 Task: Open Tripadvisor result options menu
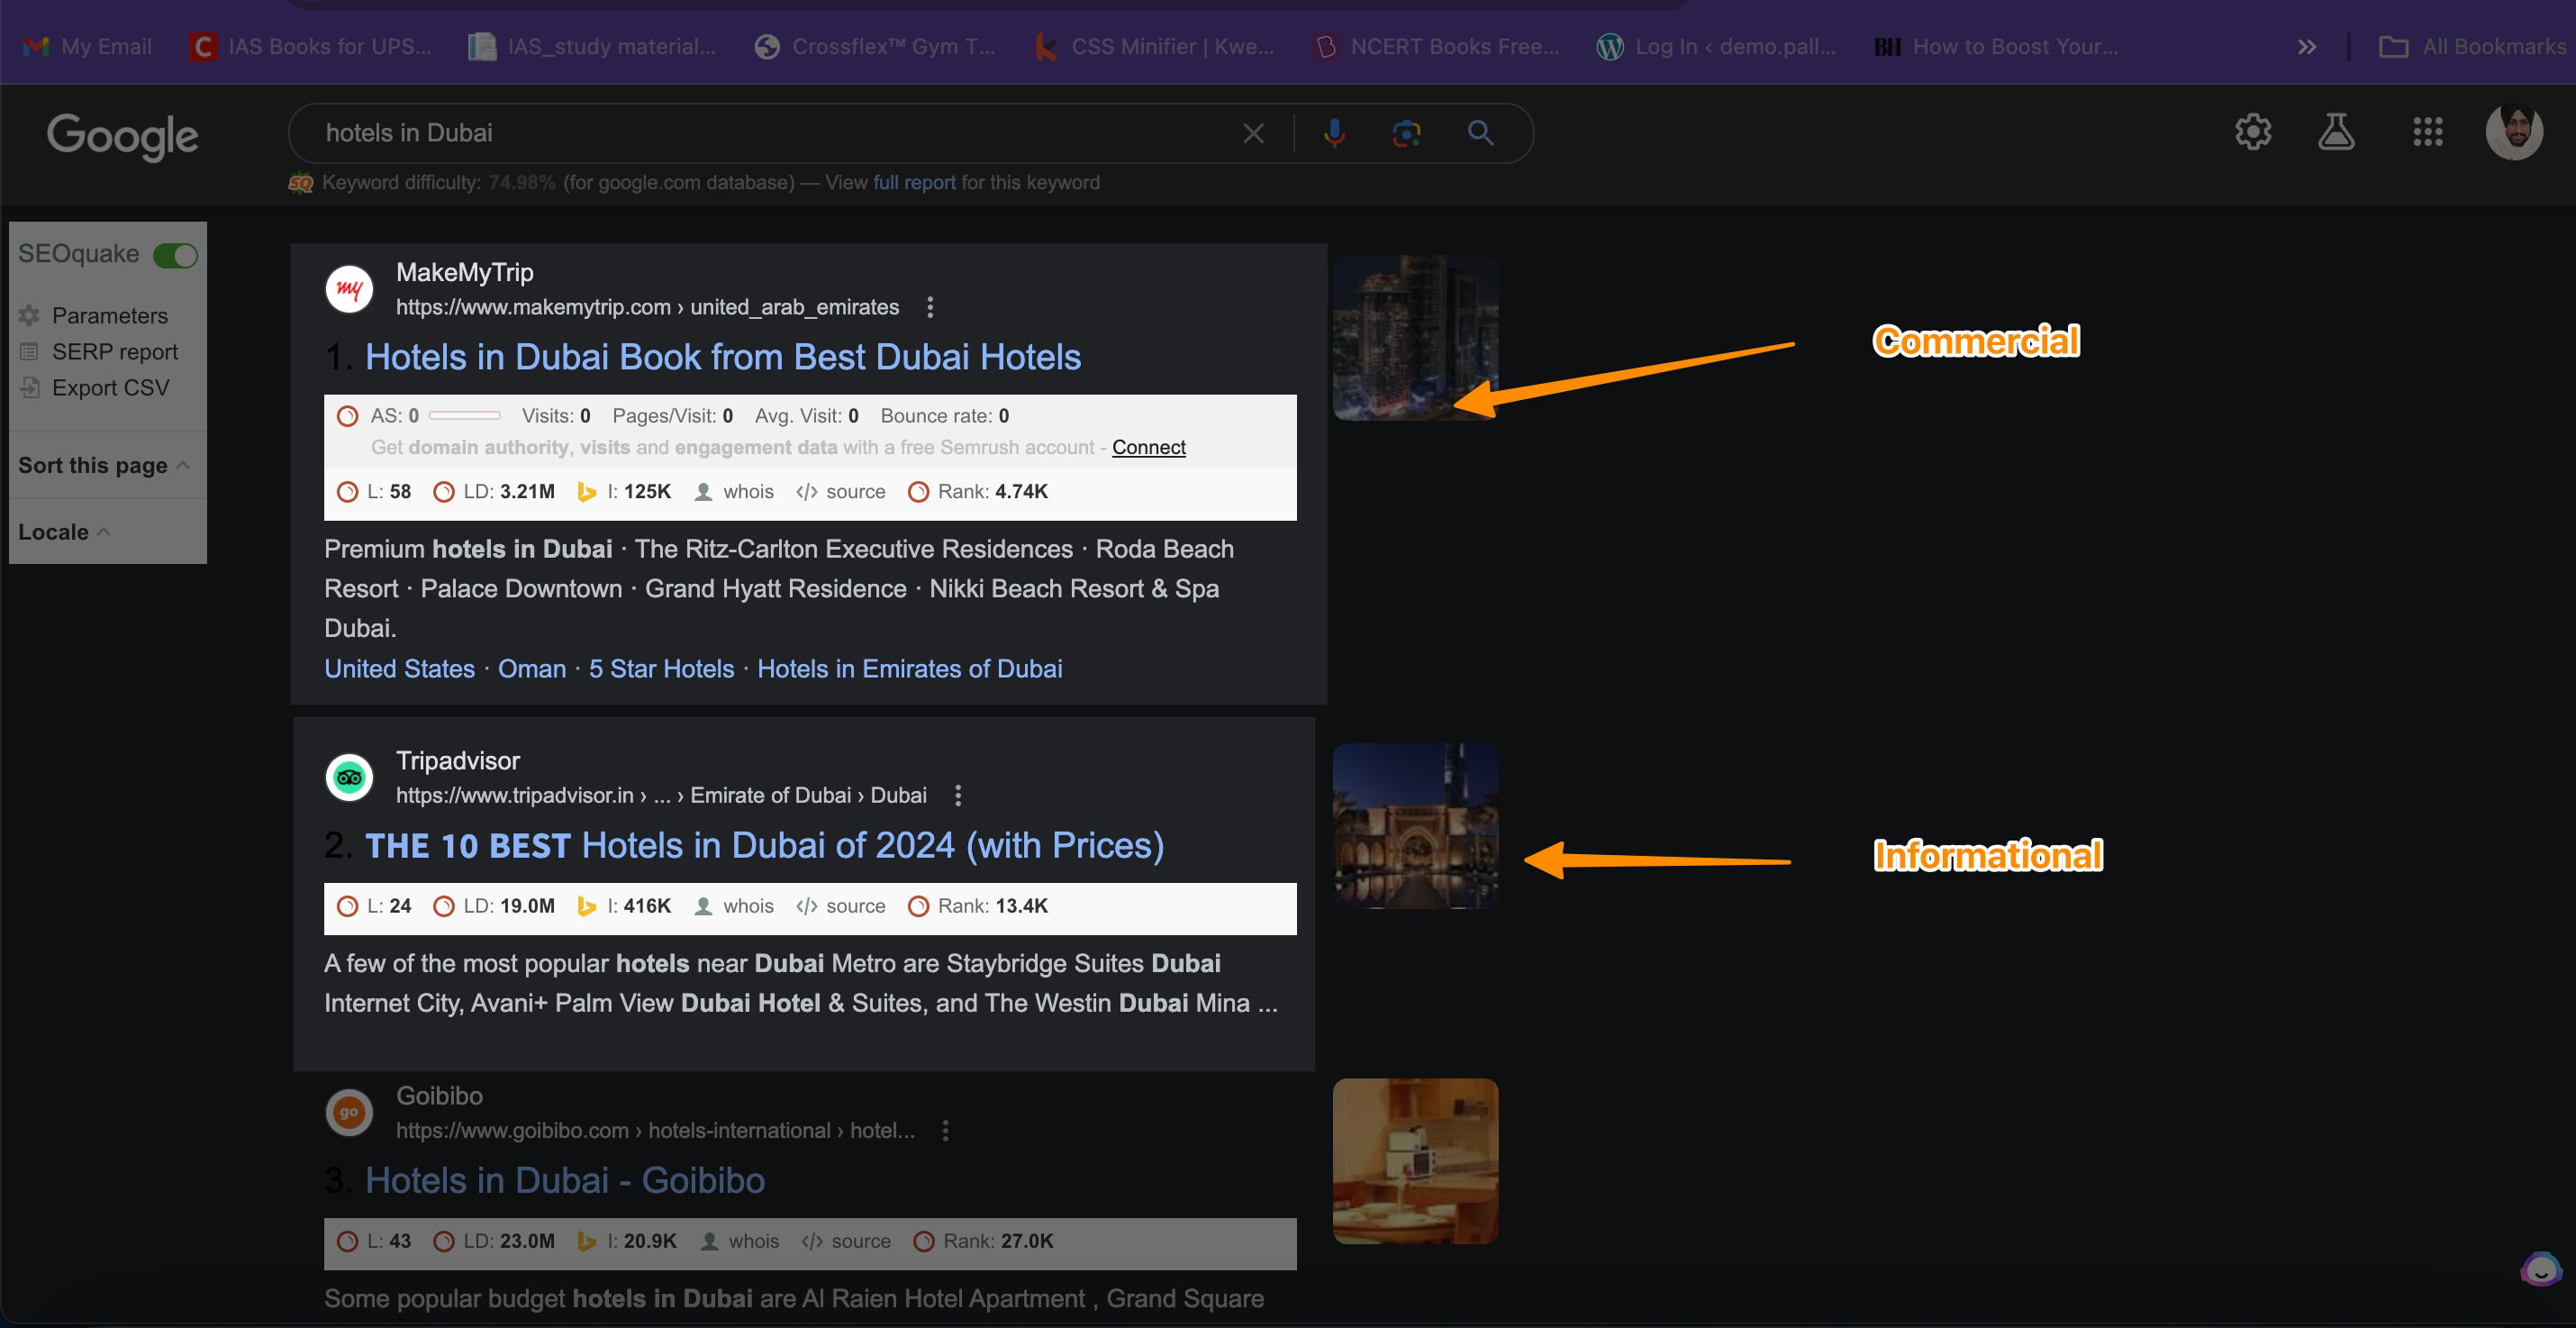tap(958, 795)
